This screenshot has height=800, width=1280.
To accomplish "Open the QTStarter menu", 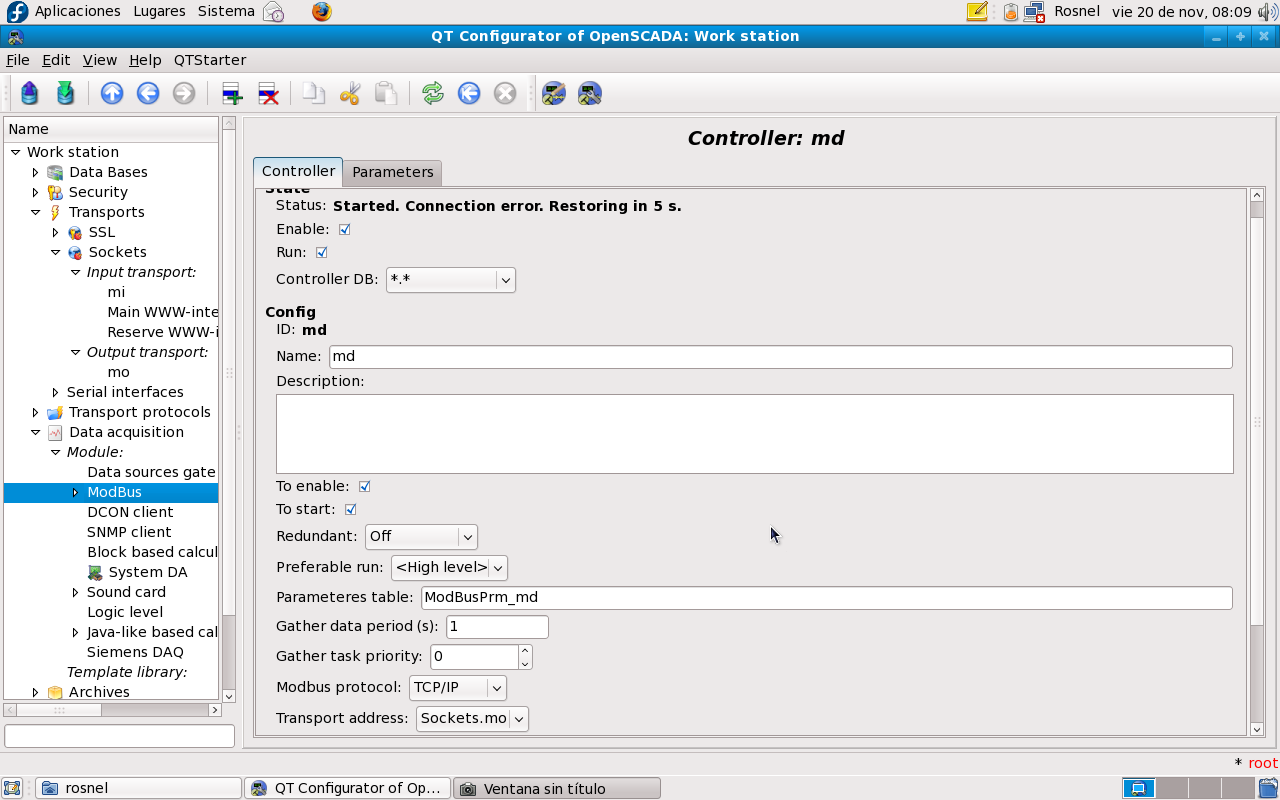I will [x=209, y=60].
